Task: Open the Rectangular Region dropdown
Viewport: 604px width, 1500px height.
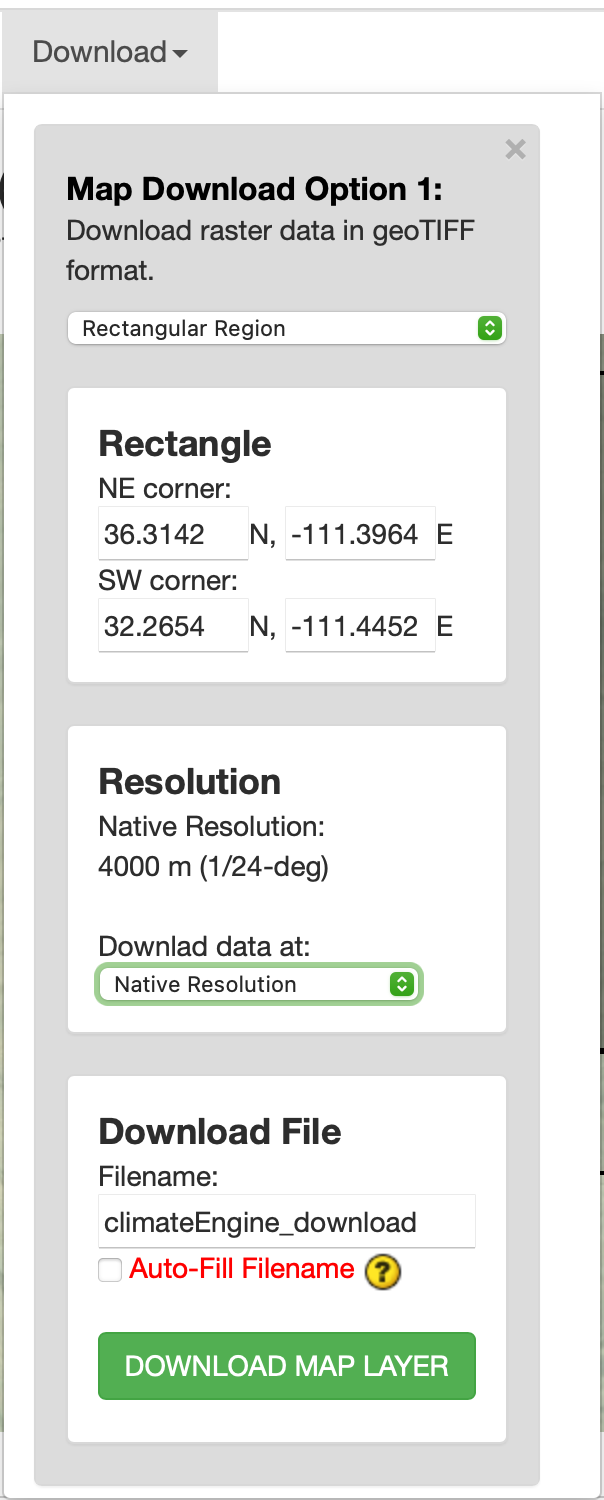Action: pyautogui.click(x=286, y=328)
